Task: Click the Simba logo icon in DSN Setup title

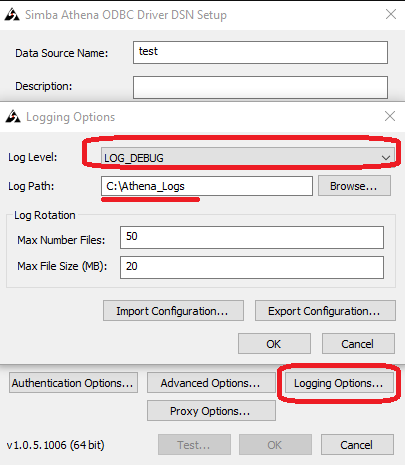Action: 12,15
